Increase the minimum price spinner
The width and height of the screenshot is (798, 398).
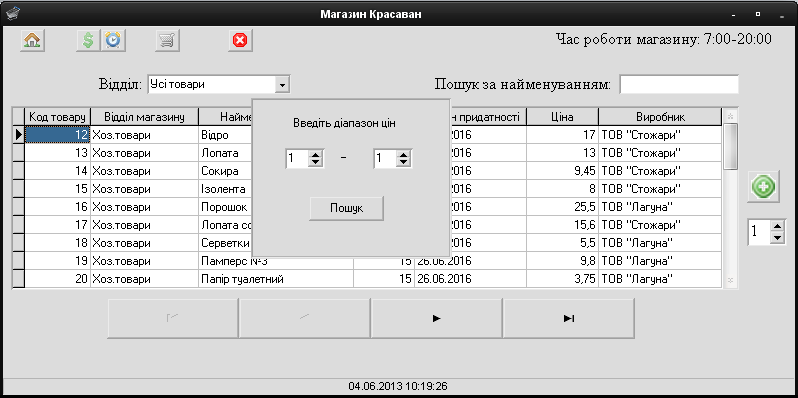tap(316, 155)
